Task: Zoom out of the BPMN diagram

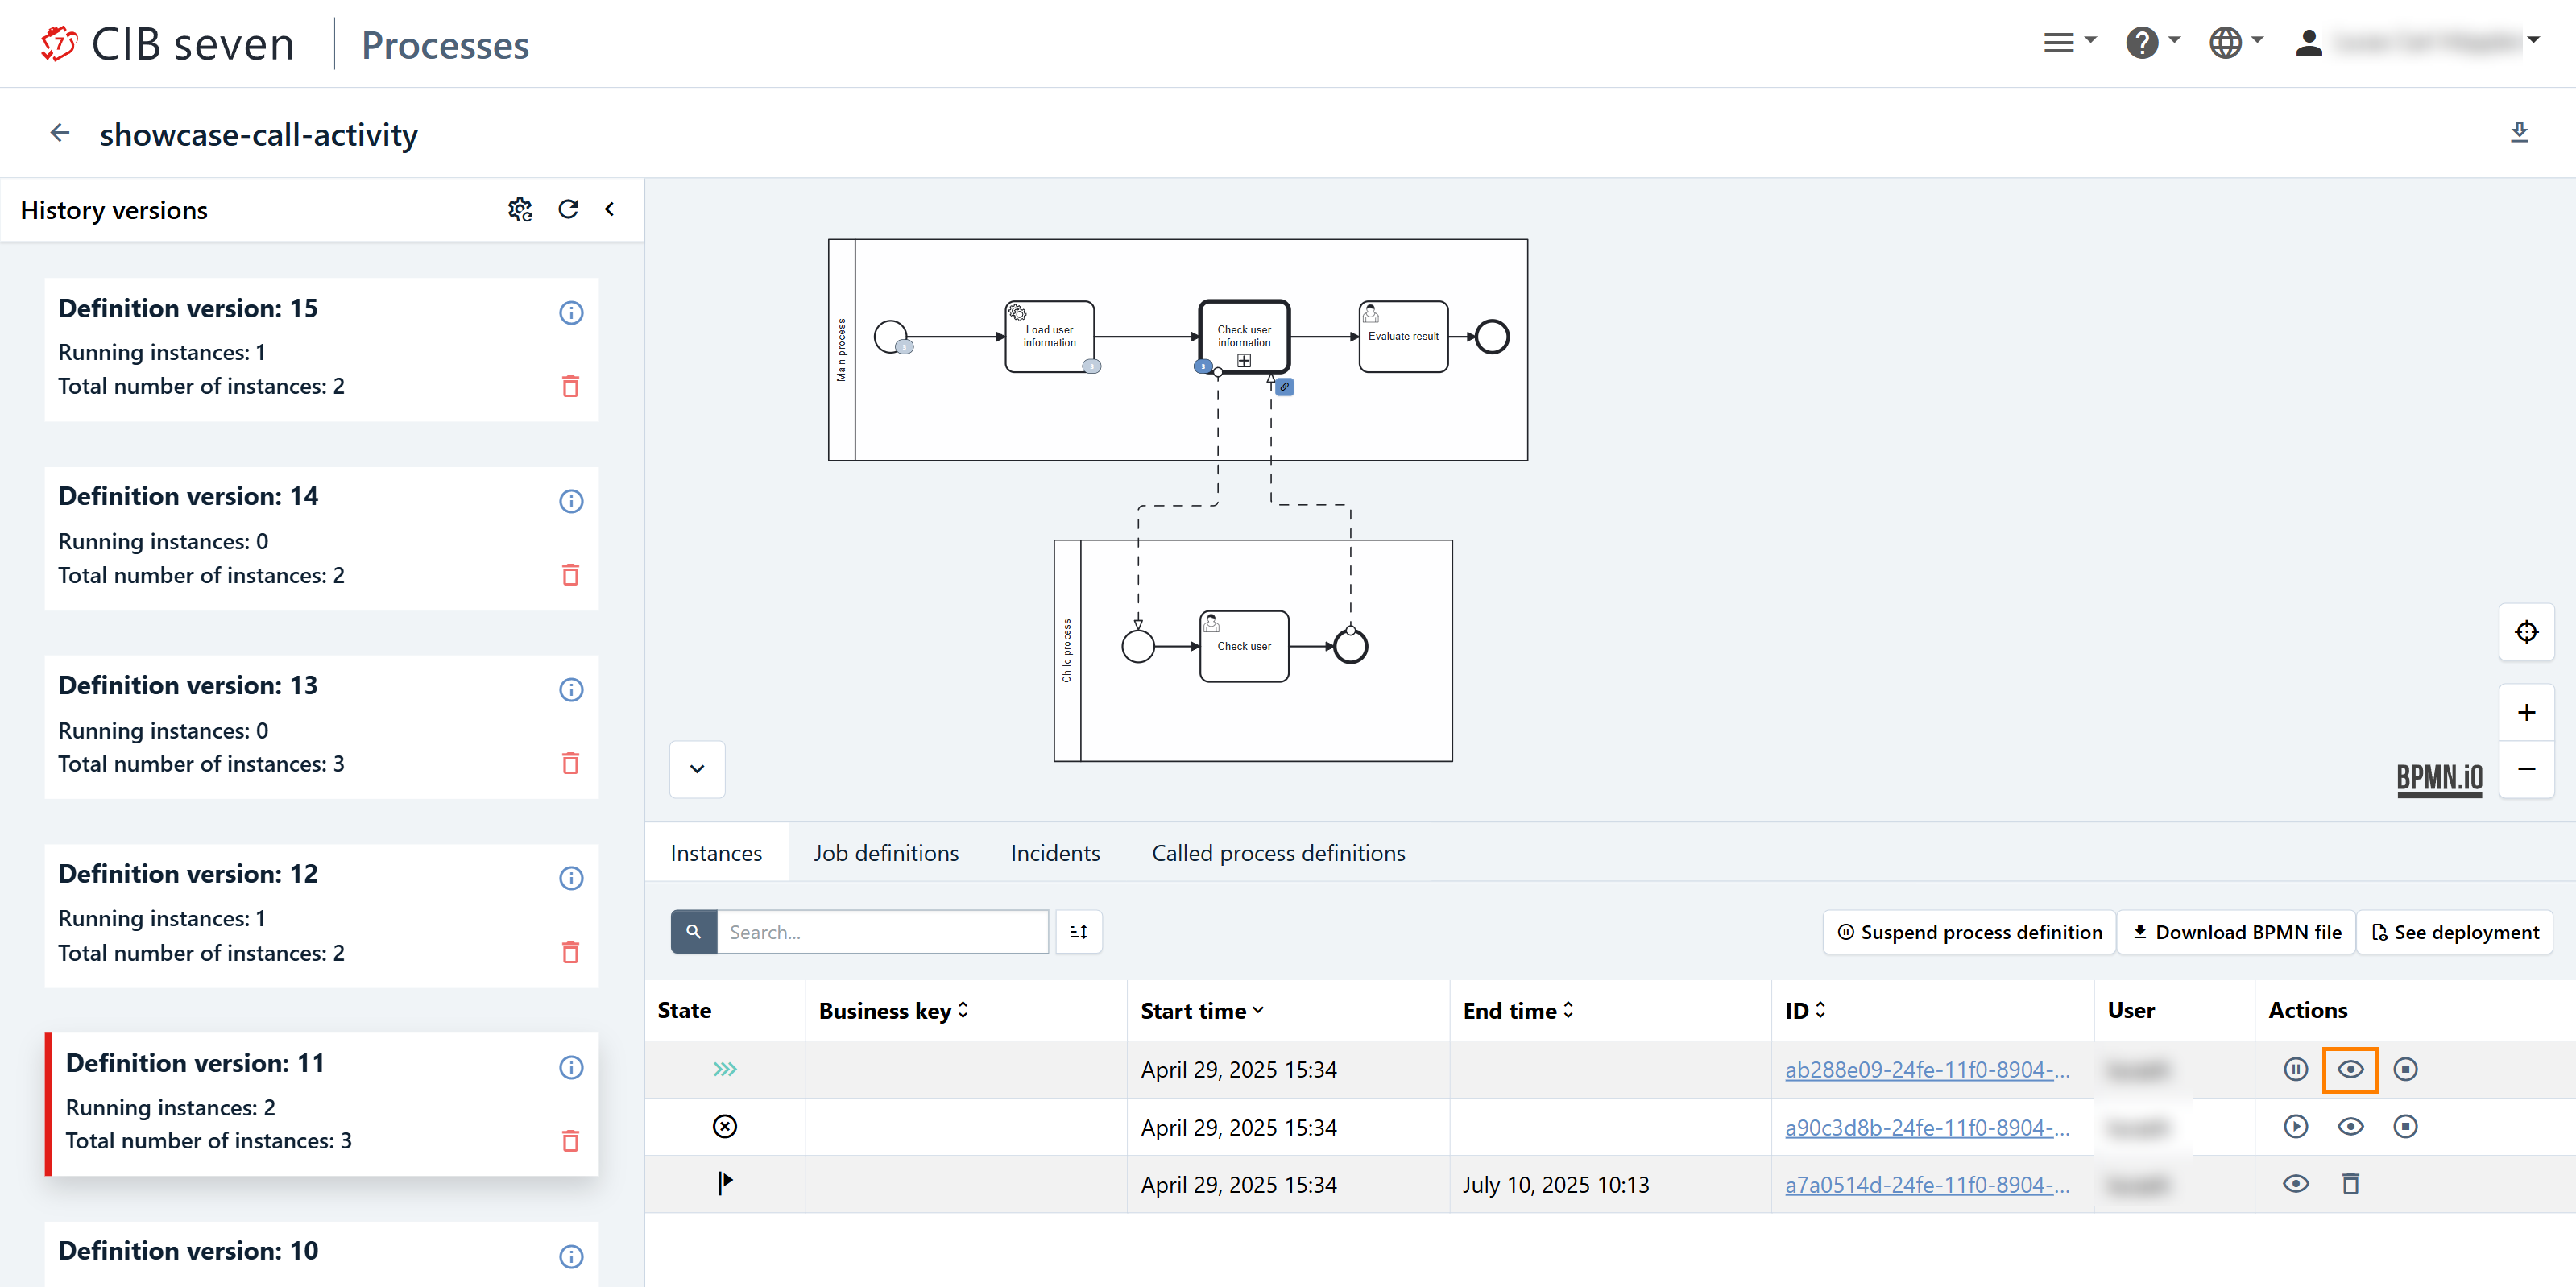Action: [x=2526, y=769]
